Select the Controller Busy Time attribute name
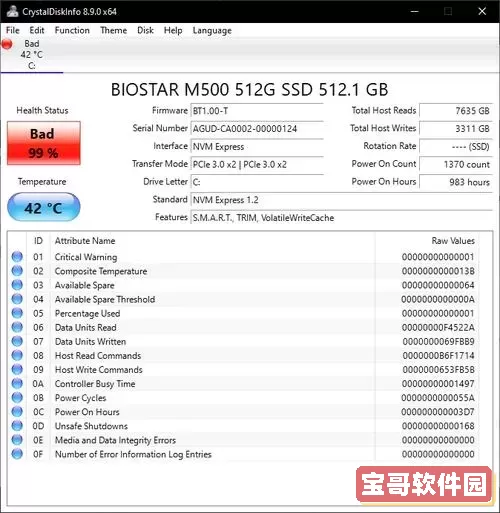Viewport: 500px width, 513px height. coord(95,384)
